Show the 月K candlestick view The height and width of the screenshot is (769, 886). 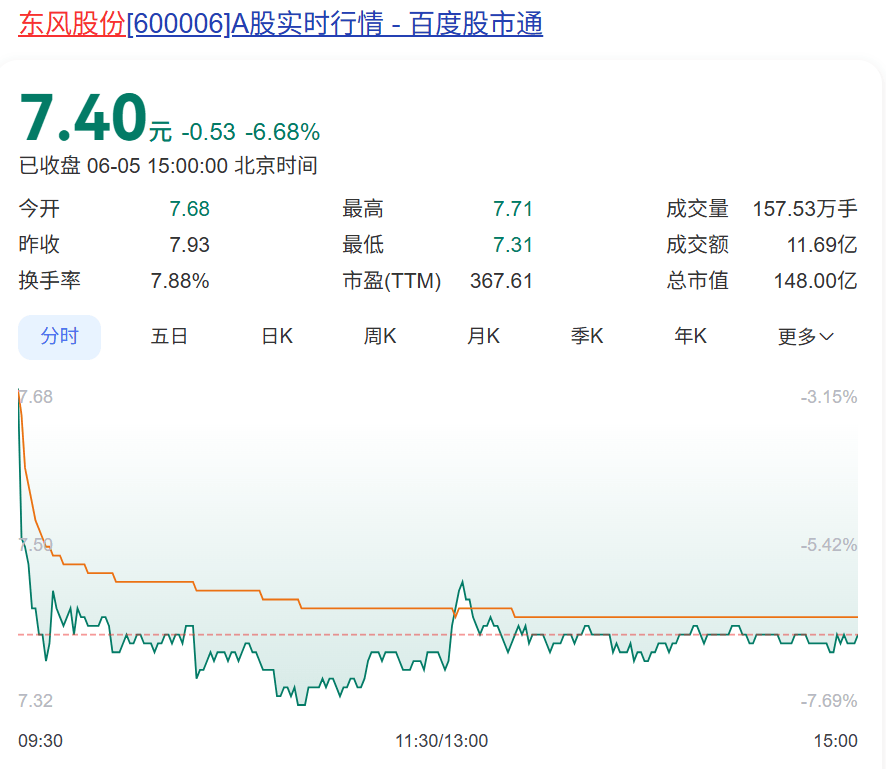[x=484, y=337]
